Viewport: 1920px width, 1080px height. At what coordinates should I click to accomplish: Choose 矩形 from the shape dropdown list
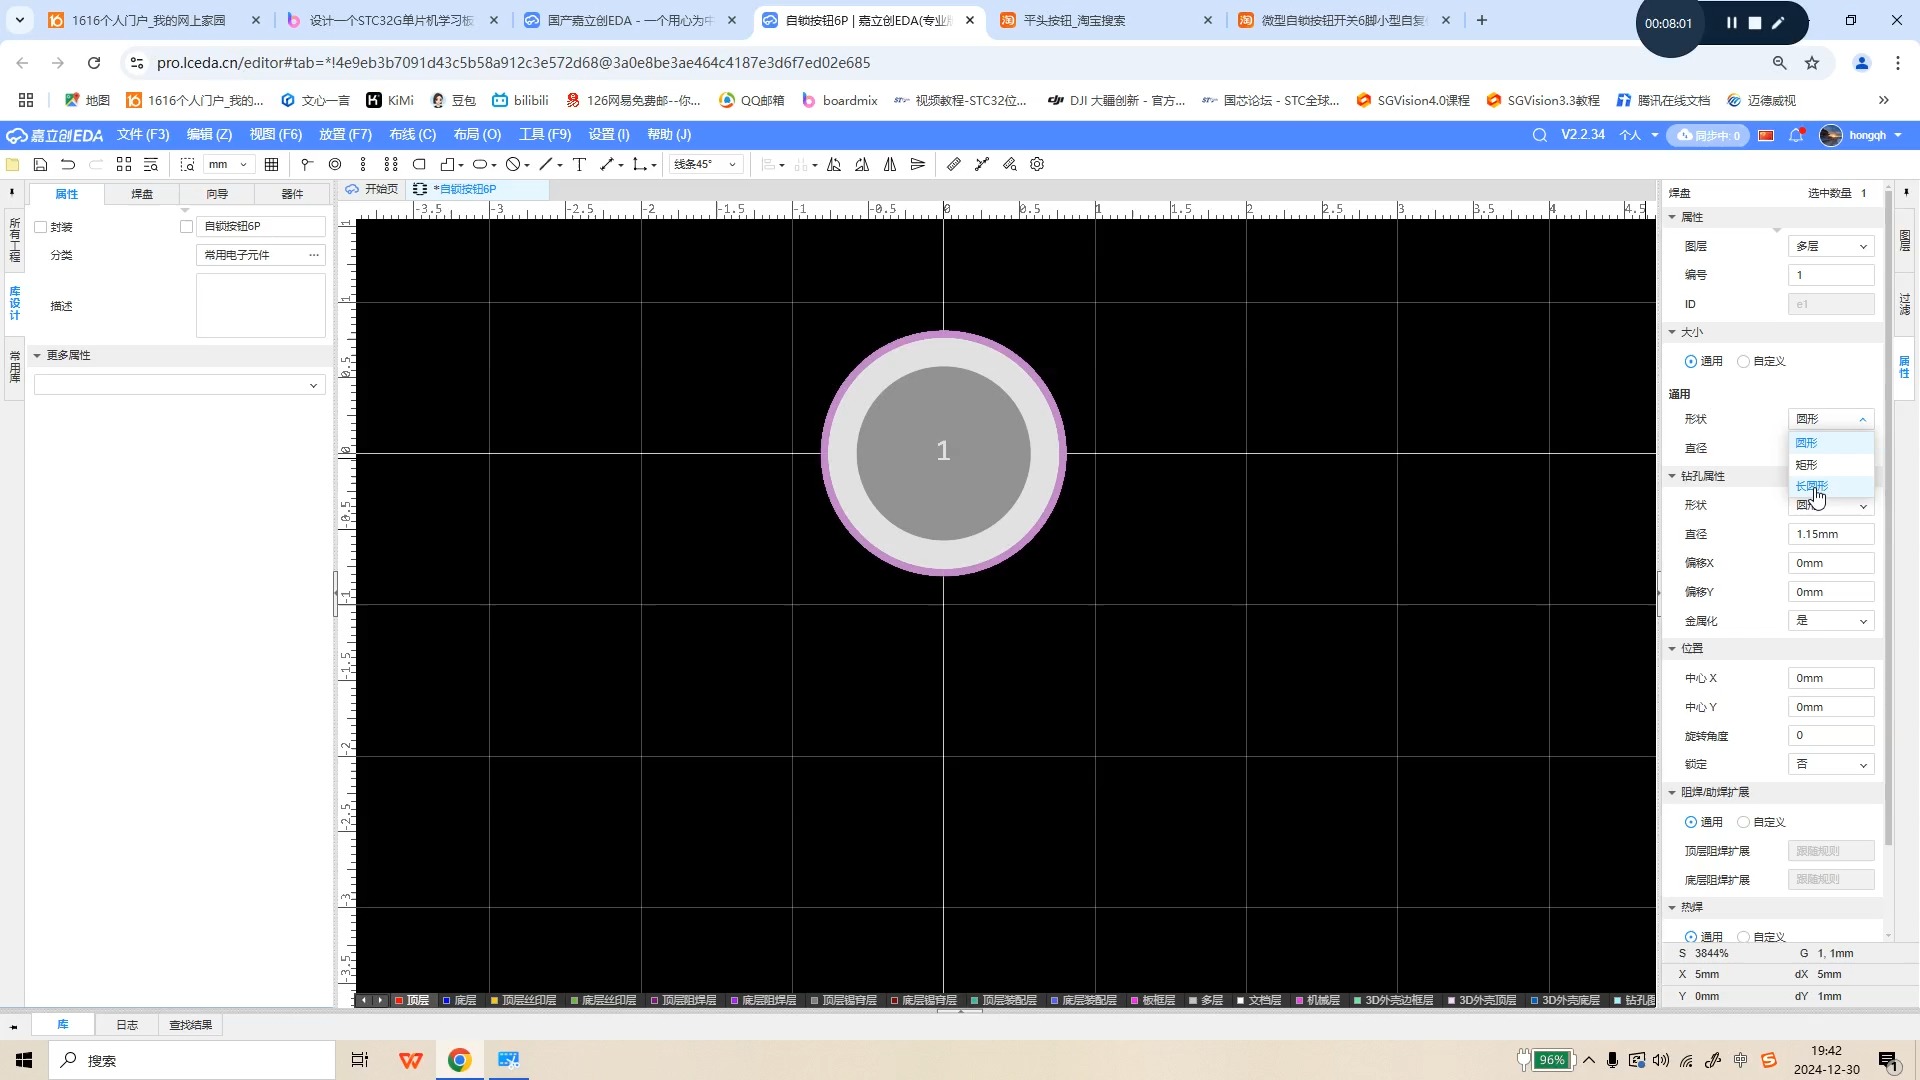pos(1830,464)
